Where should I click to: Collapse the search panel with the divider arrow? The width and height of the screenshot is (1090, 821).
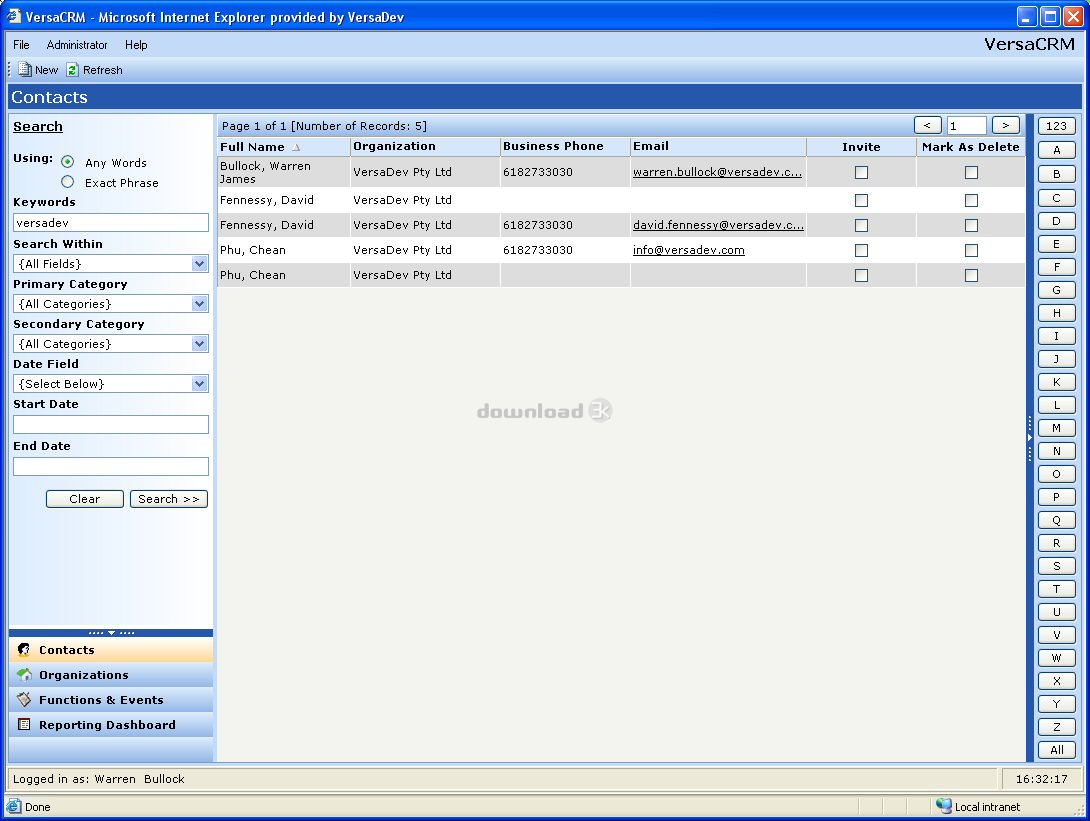coord(111,633)
